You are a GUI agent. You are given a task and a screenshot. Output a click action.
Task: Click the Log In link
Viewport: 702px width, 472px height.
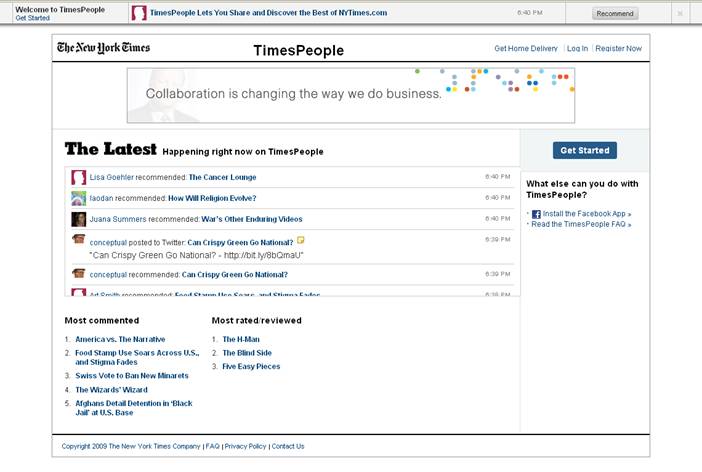[x=577, y=48]
